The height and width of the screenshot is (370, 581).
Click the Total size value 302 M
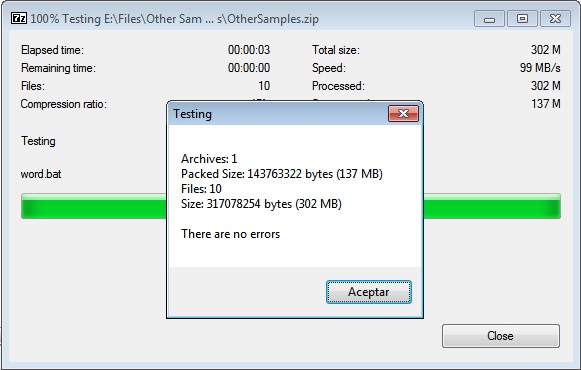(545, 50)
